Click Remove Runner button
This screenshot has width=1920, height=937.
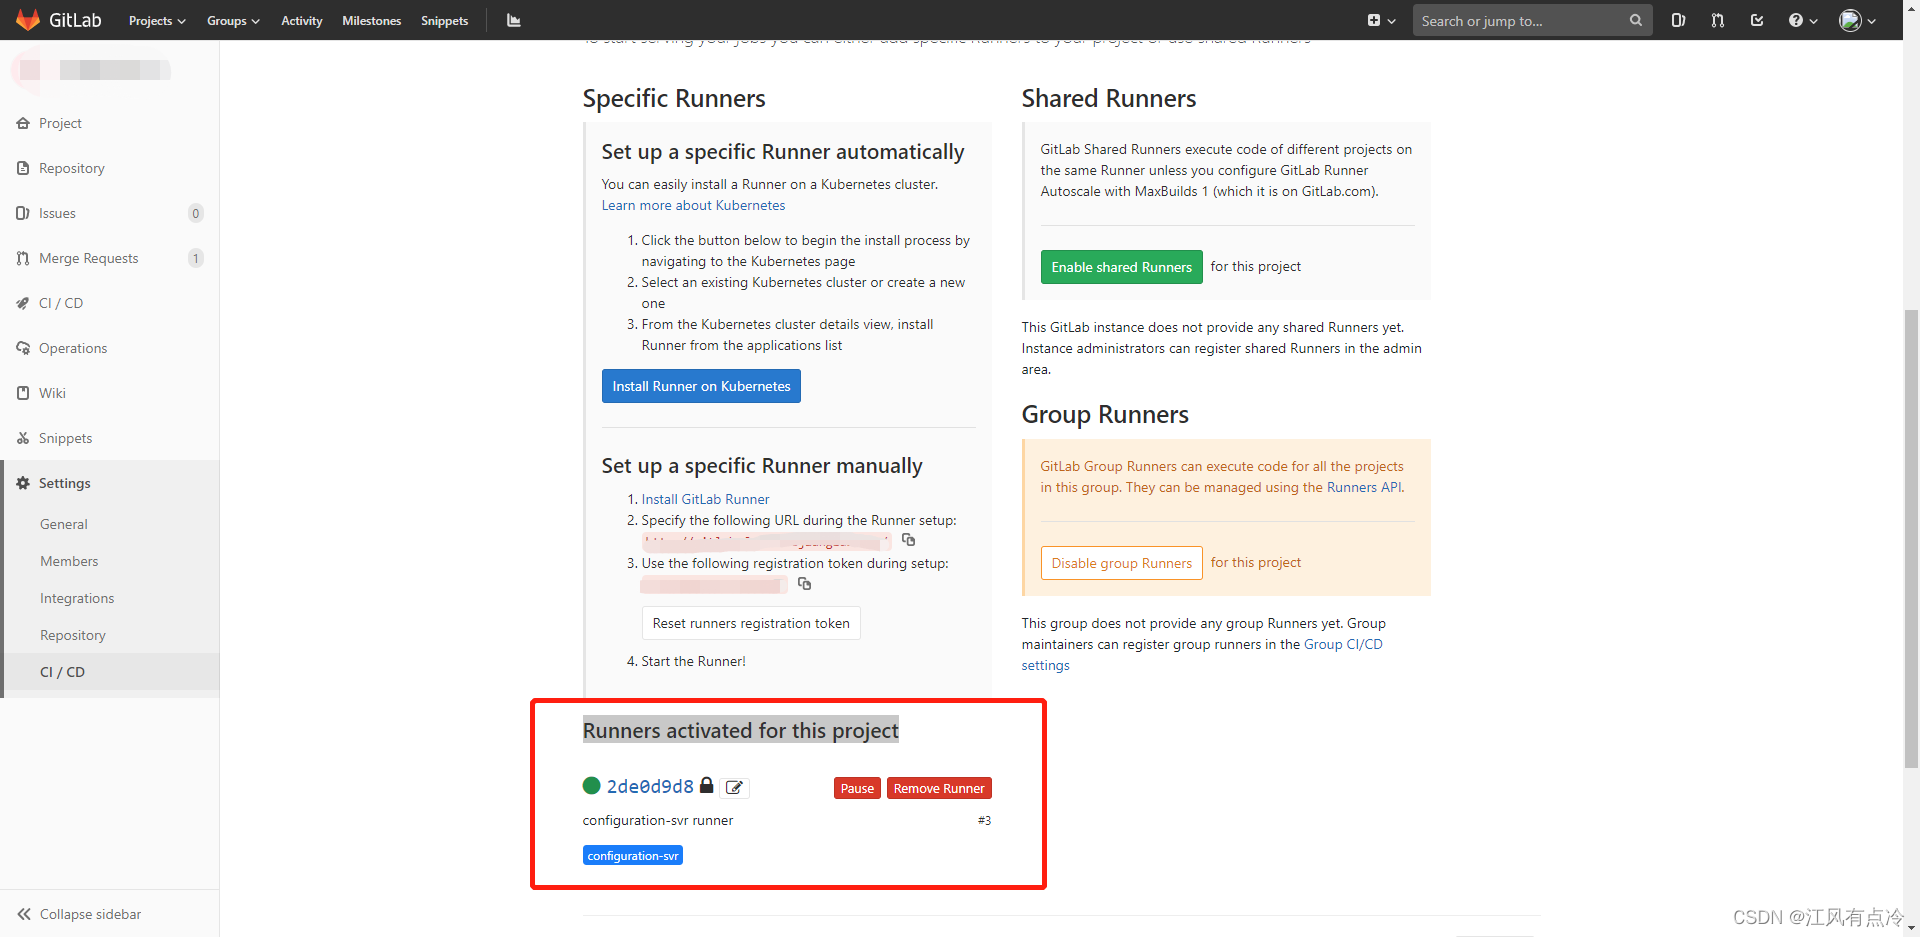[939, 788]
